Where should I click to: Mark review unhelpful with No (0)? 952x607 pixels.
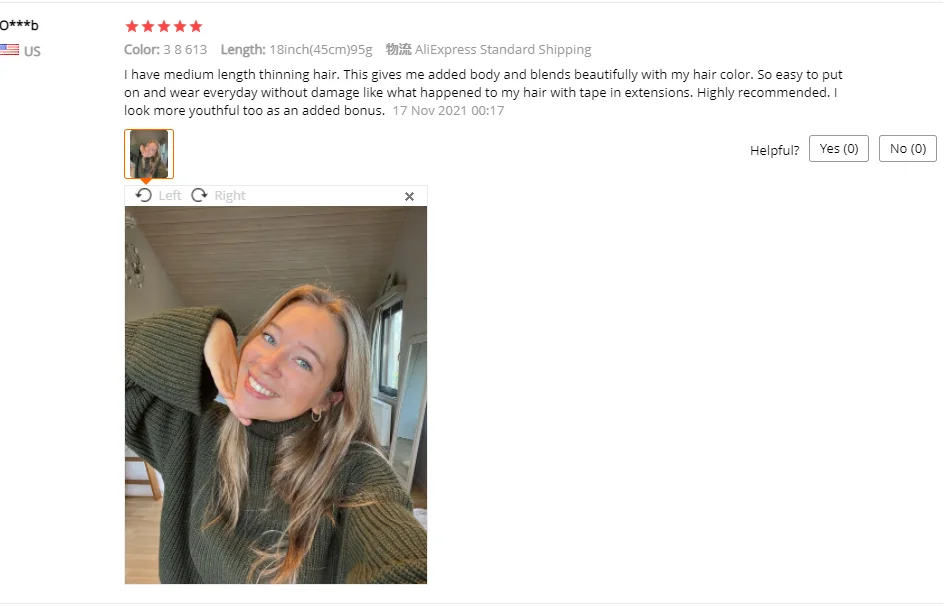(x=908, y=149)
